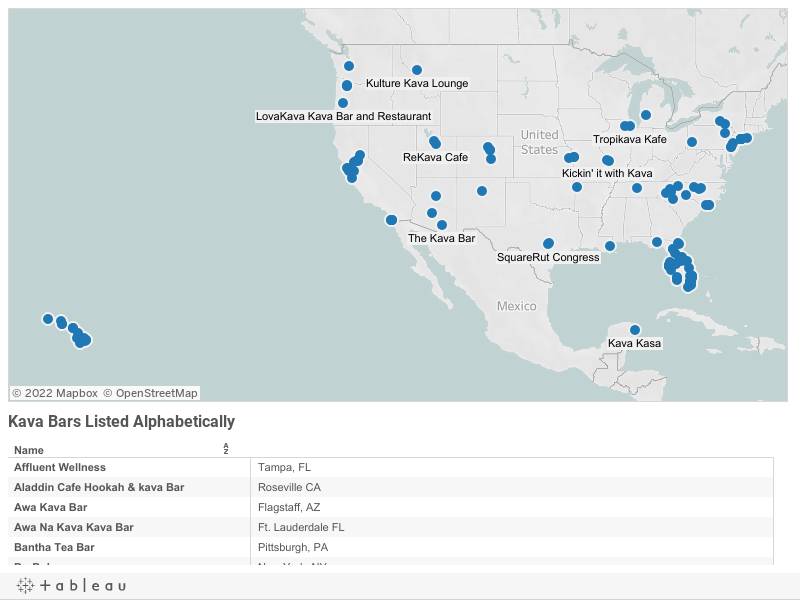Click The Kava Bar map label
Screen dimensions: 800x600
click(441, 238)
